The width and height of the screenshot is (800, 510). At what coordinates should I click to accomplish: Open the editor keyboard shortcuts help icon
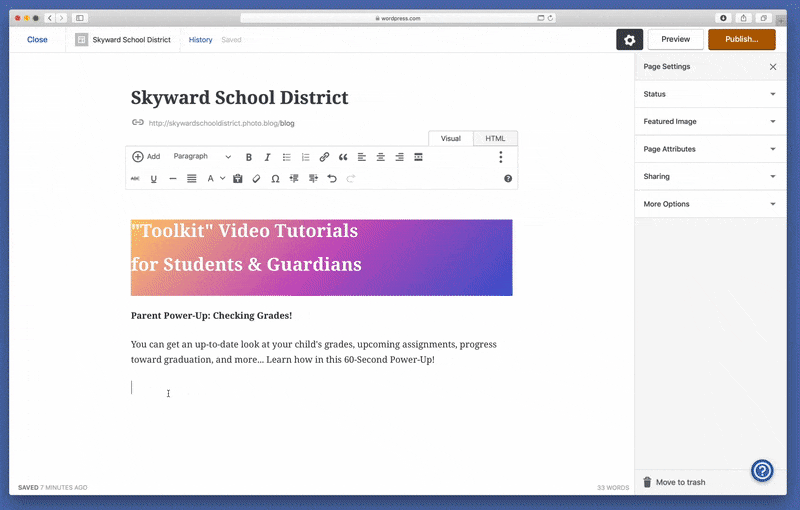(508, 178)
